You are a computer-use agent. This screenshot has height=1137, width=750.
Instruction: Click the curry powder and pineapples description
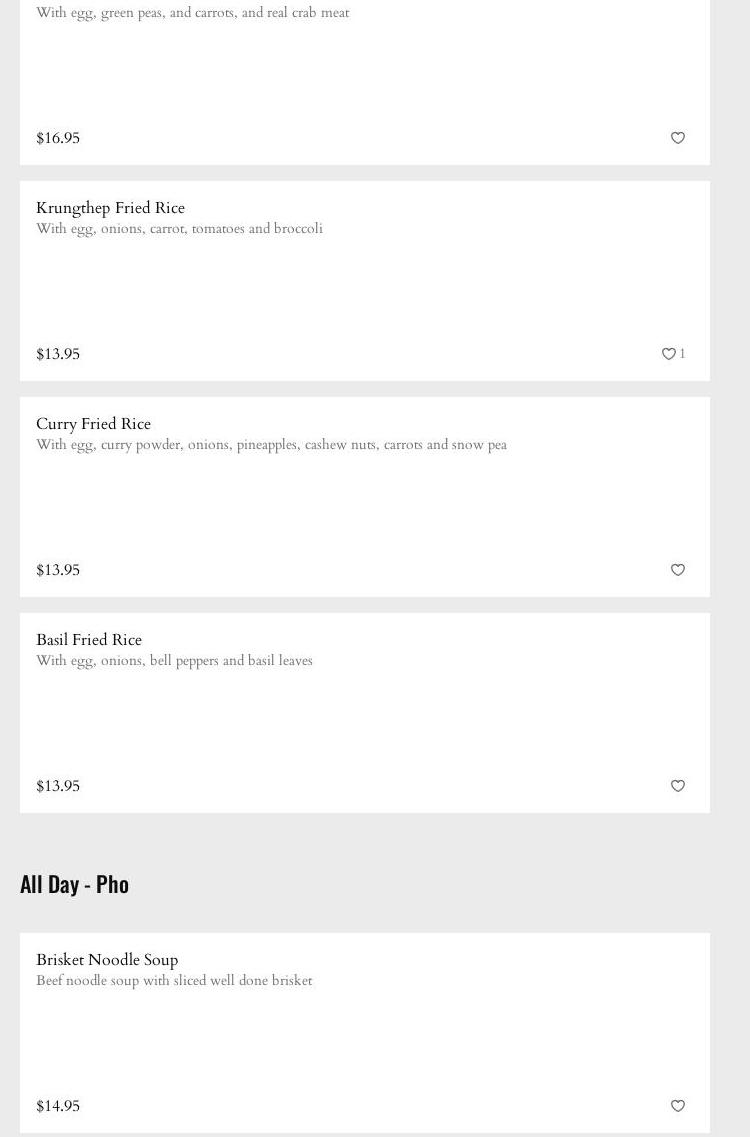pos(271,445)
